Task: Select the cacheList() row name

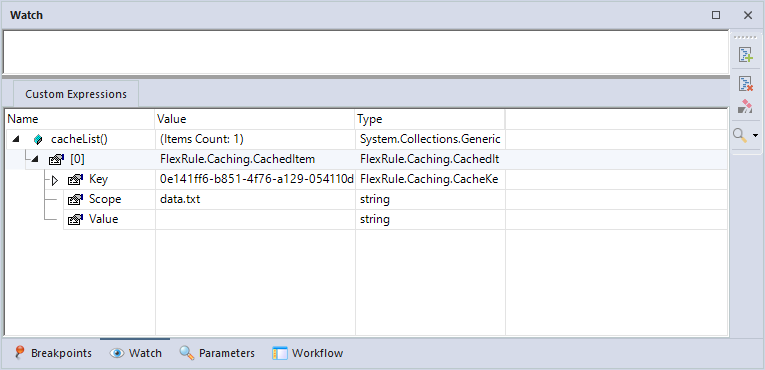Action: pos(79,140)
